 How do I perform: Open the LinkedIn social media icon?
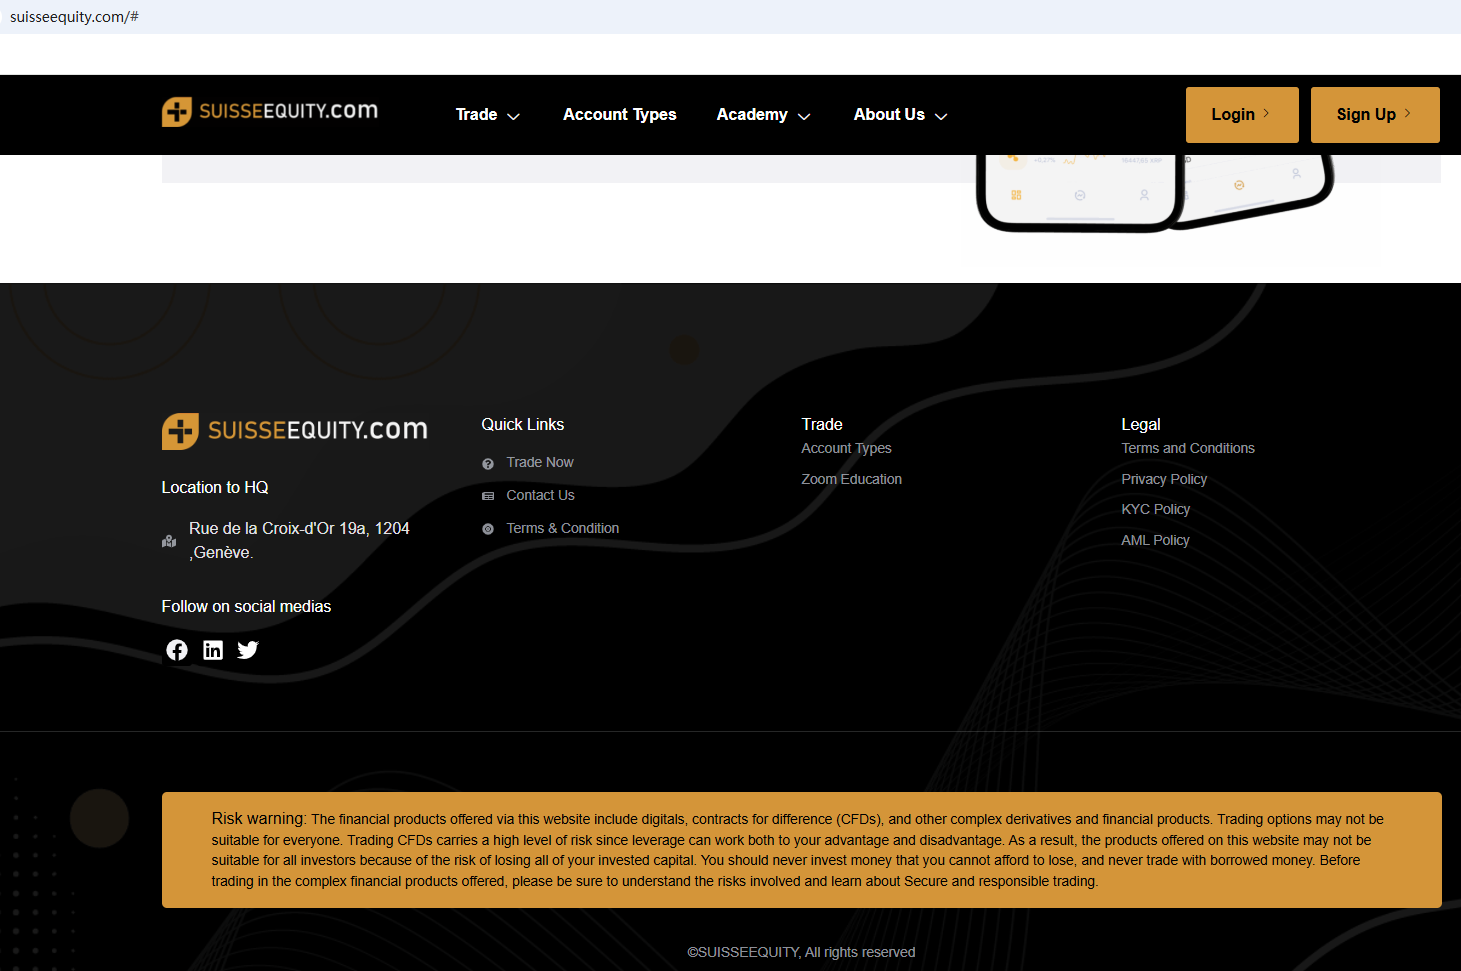[x=213, y=650]
